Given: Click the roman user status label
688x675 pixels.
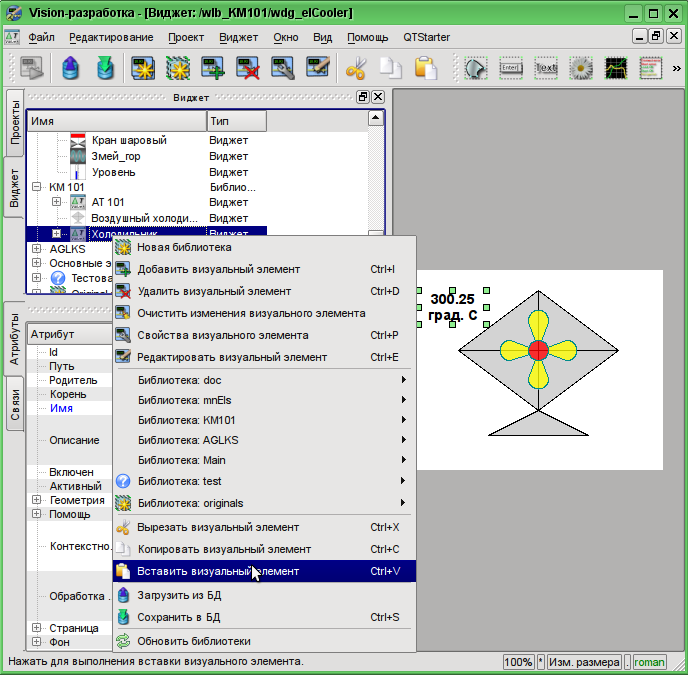Looking at the screenshot, I should click(x=649, y=662).
